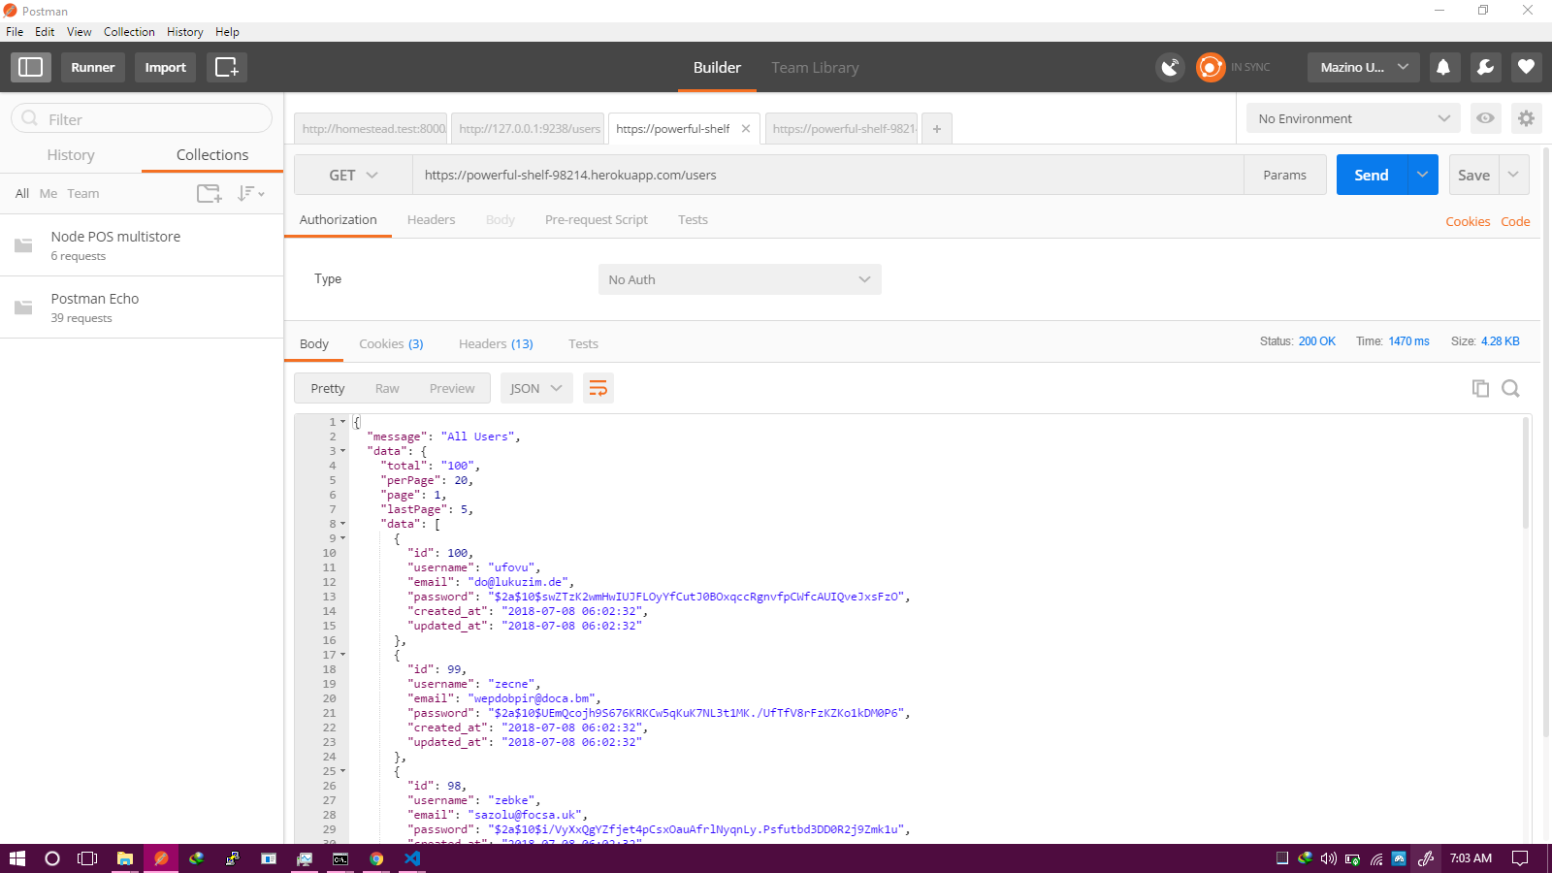The height and width of the screenshot is (873, 1552).
Task: Select the Preview response view
Action: coord(452,388)
